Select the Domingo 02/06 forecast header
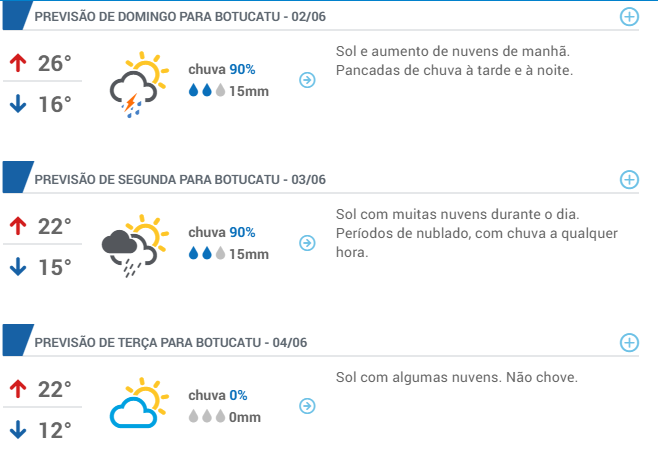Screen dimensions: 658x454 [x=180, y=17]
